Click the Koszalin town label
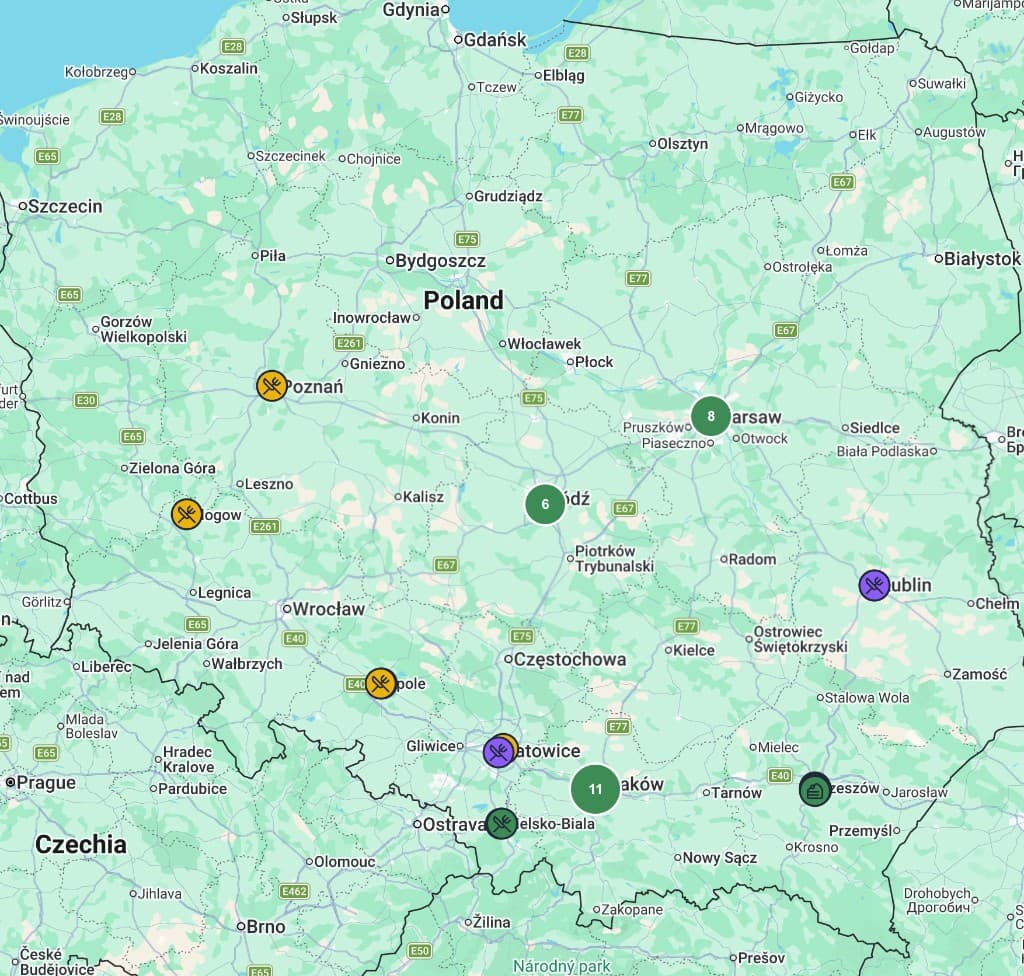Viewport: 1024px width, 976px height. tap(229, 68)
